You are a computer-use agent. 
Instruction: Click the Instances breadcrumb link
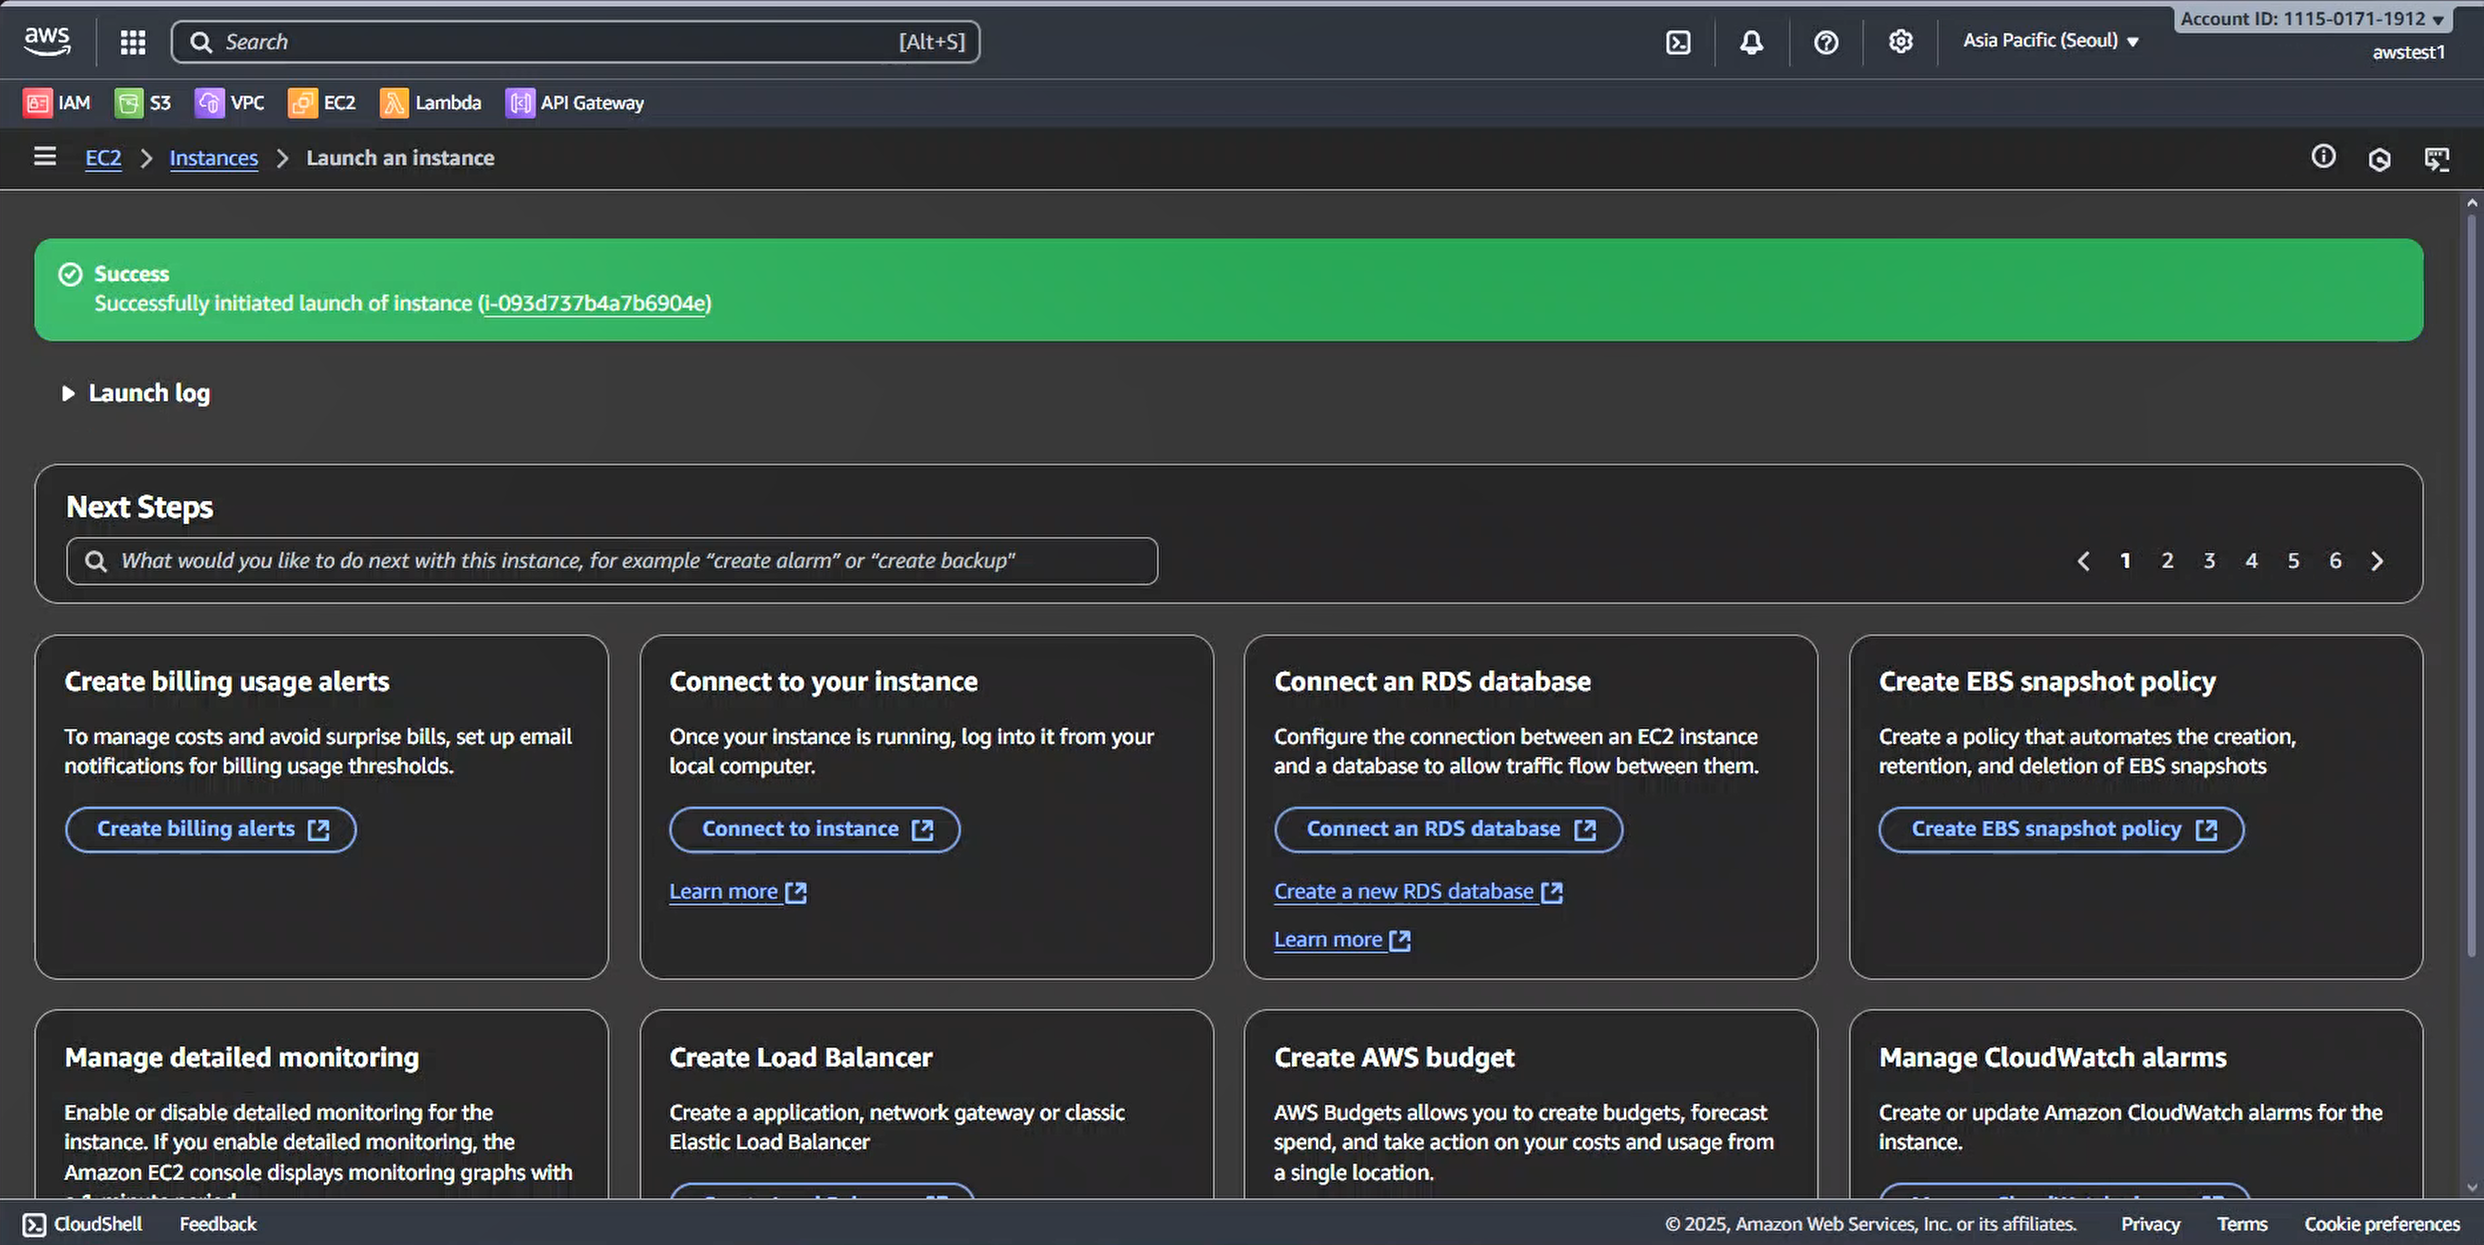213,158
